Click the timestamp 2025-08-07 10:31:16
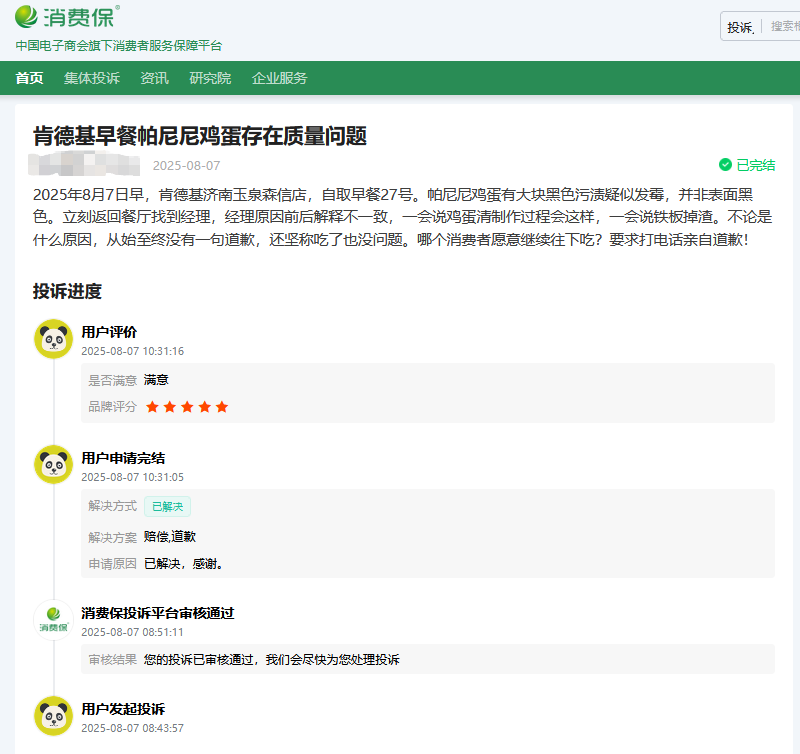The width and height of the screenshot is (800, 754). [133, 351]
